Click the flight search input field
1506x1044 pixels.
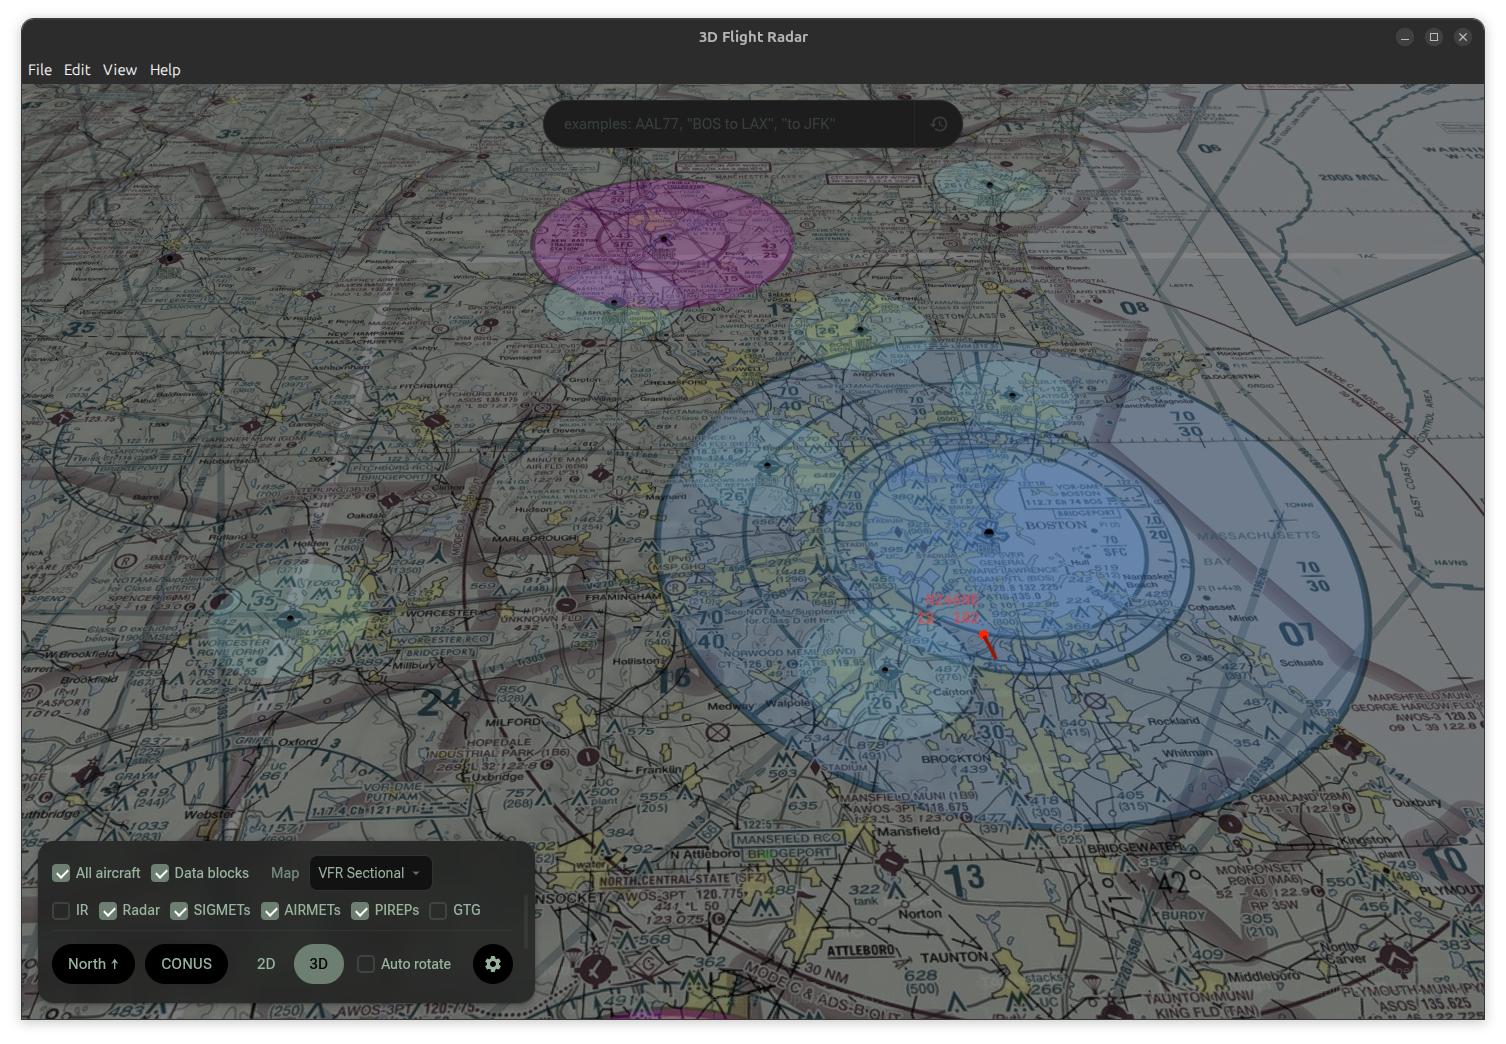pyautogui.click(x=730, y=123)
